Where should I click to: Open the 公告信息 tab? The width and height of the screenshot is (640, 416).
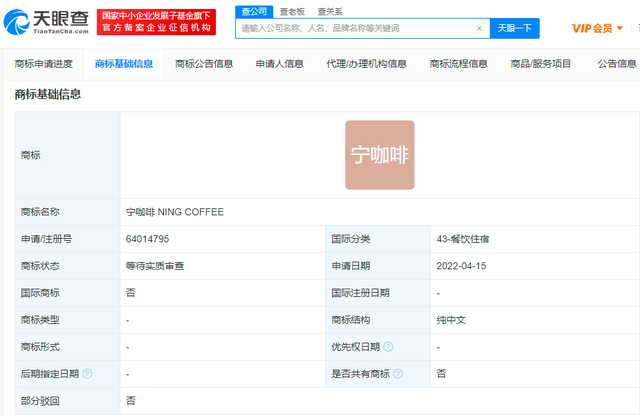coord(617,64)
